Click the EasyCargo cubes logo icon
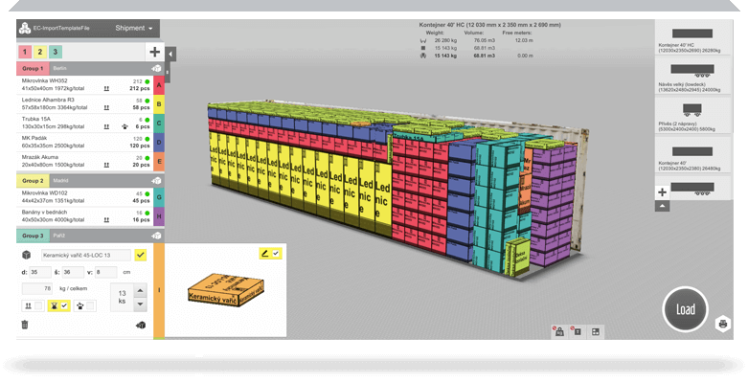Screen dimensions: 748x383 [24, 28]
